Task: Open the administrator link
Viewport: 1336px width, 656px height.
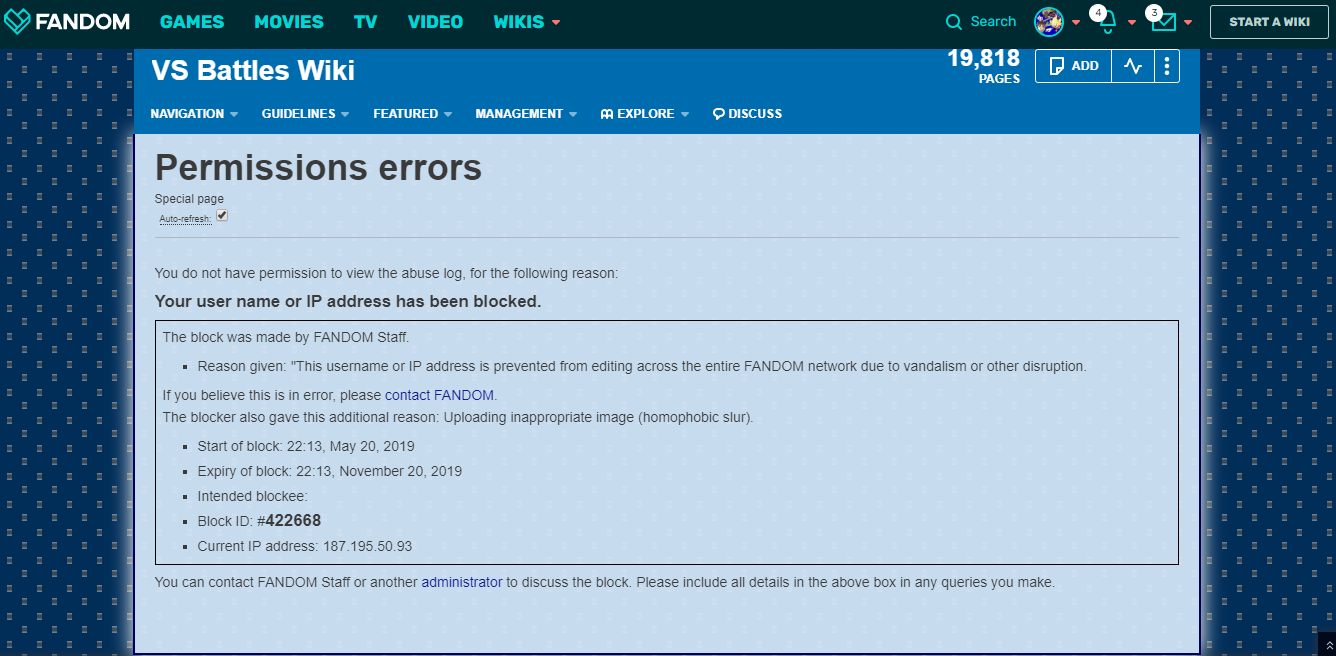Action: tap(461, 582)
